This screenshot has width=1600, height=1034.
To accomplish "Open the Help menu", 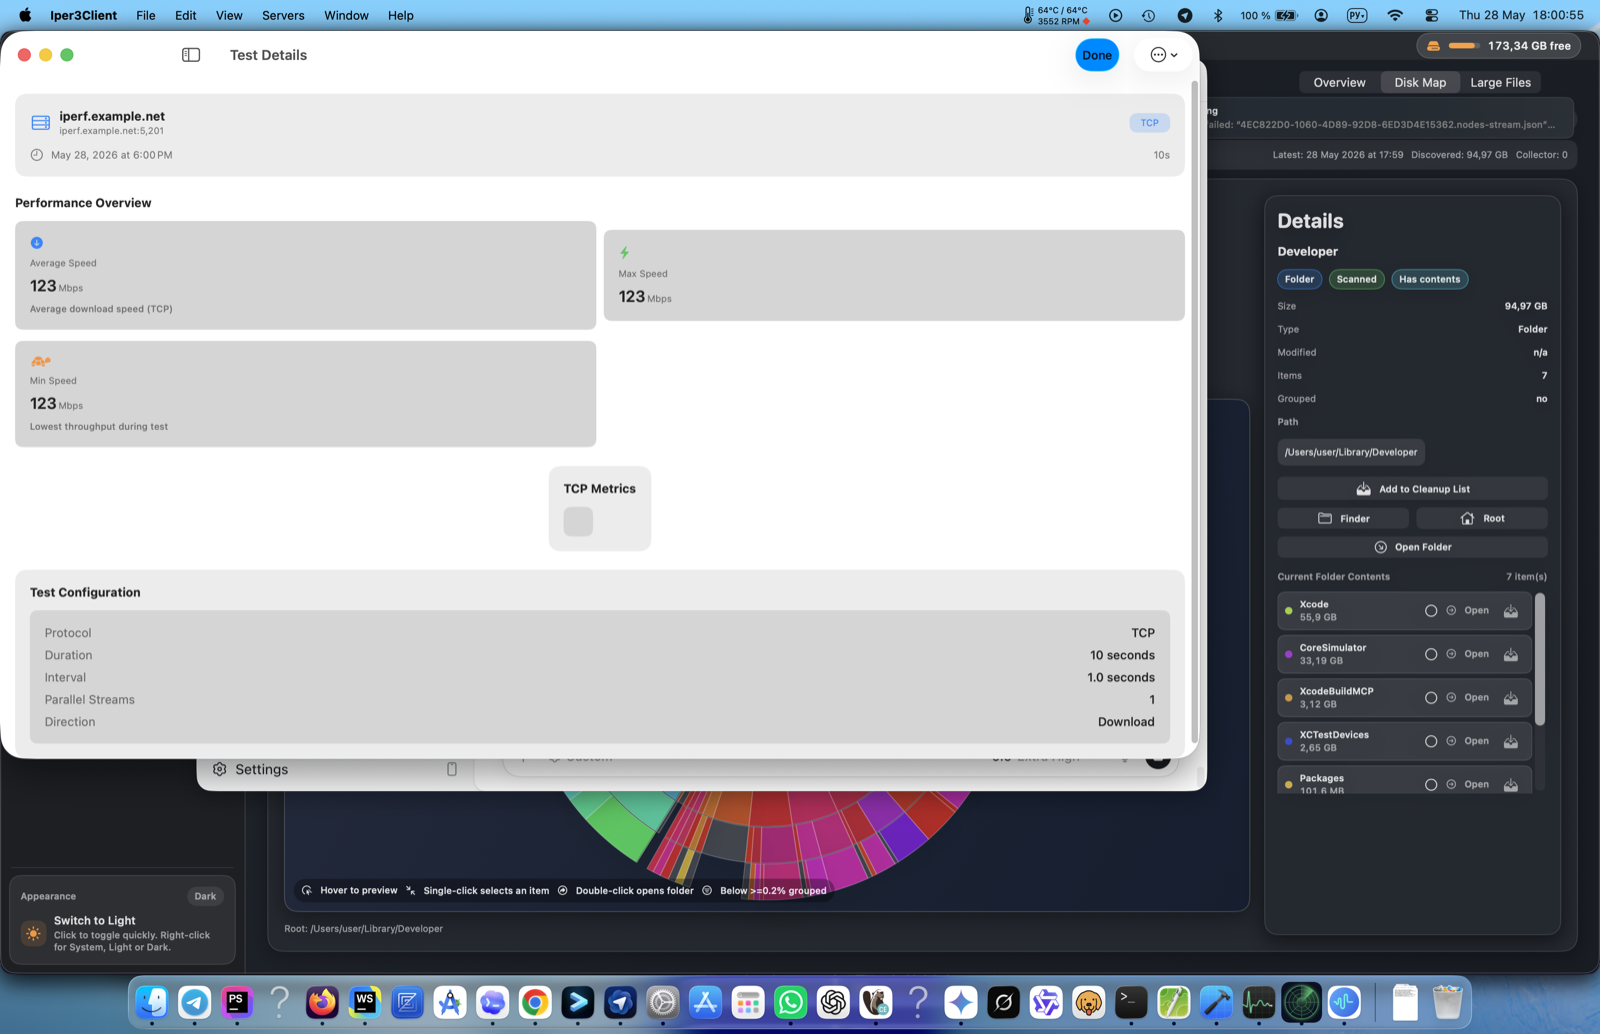I will [401, 15].
